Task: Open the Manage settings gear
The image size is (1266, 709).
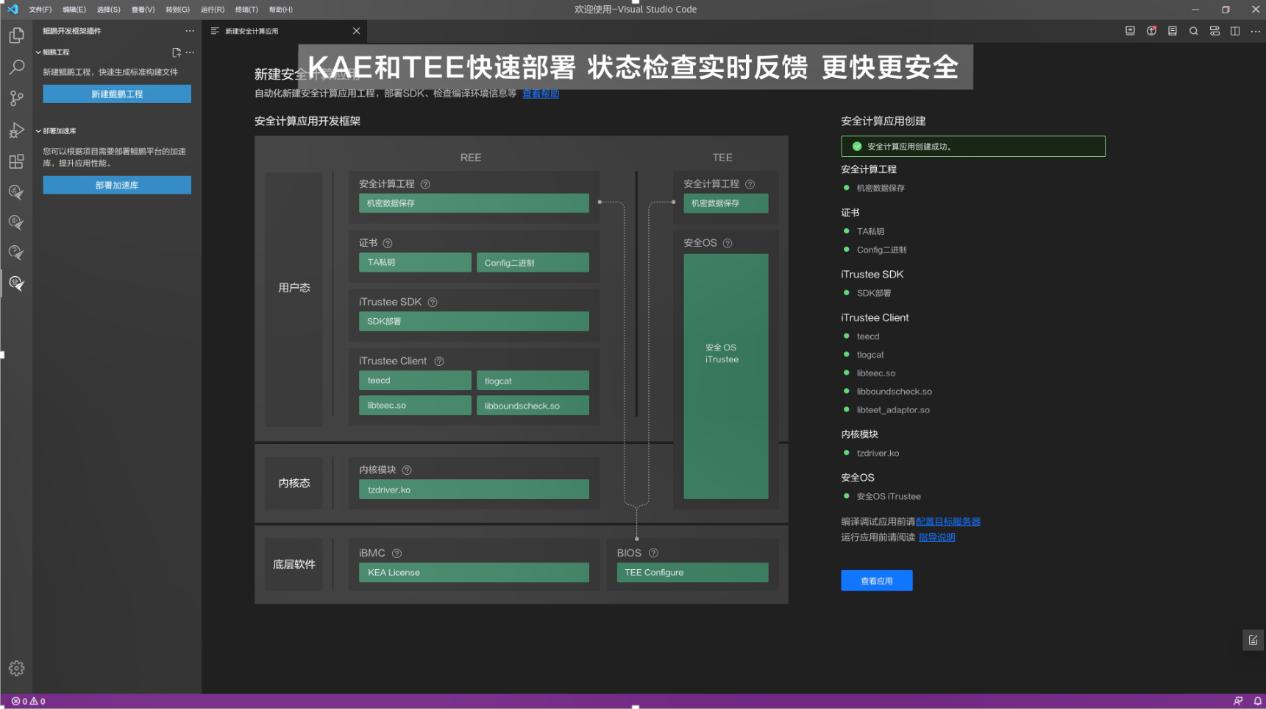Action: (16, 668)
